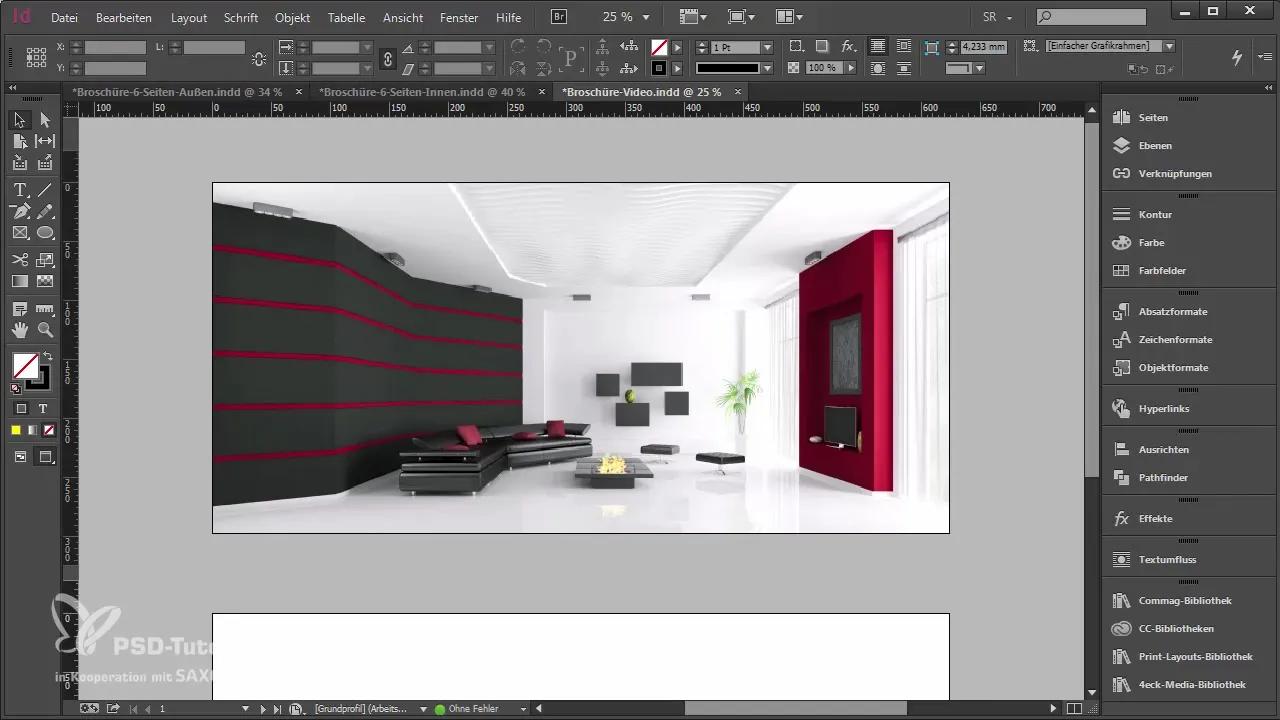This screenshot has width=1280, height=720.
Task: Rotate 90 degrees clockwise icon
Action: pos(518,47)
